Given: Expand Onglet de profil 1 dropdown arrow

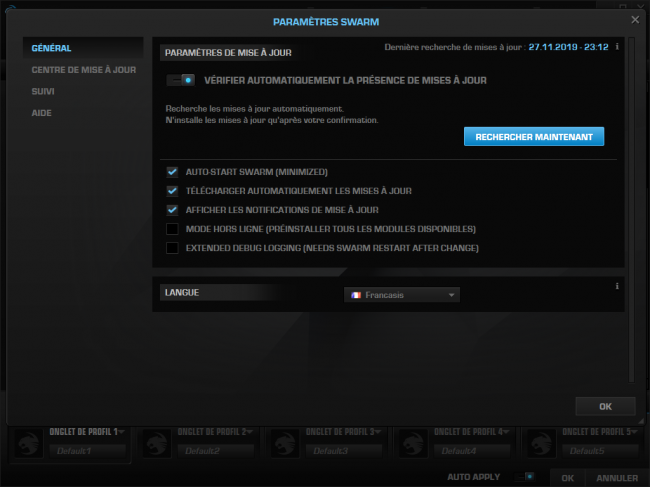Looking at the screenshot, I should (121, 432).
